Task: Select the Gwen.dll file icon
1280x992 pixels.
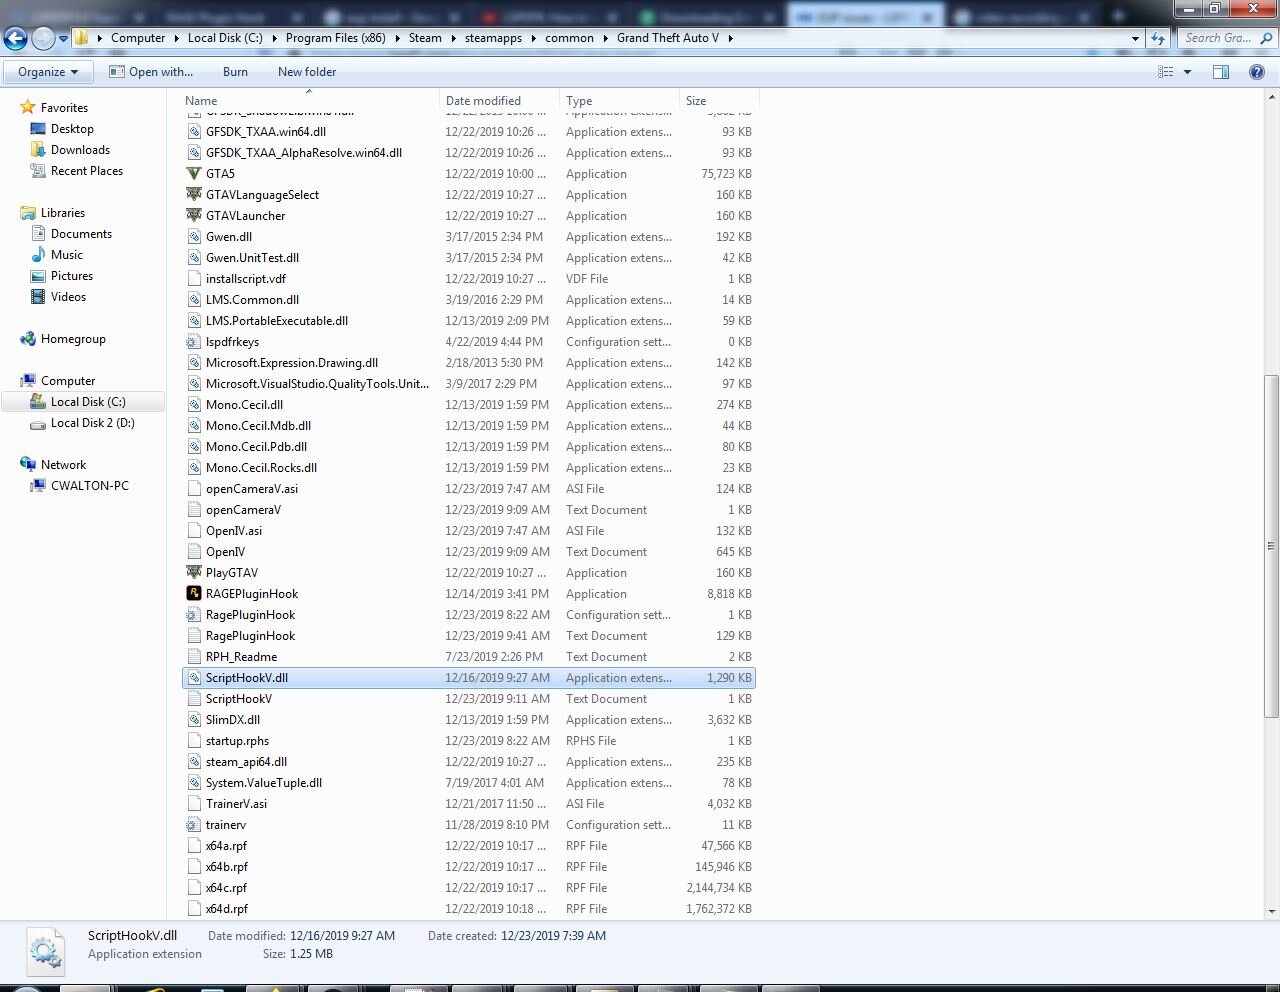Action: point(194,237)
